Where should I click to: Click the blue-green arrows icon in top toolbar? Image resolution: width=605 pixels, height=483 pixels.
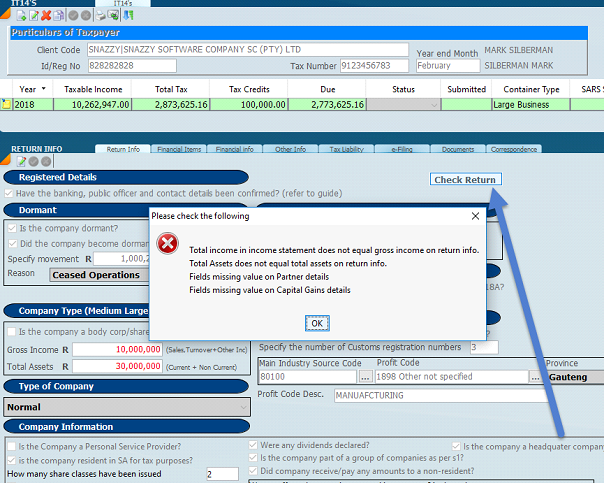pyautogui.click(x=129, y=16)
